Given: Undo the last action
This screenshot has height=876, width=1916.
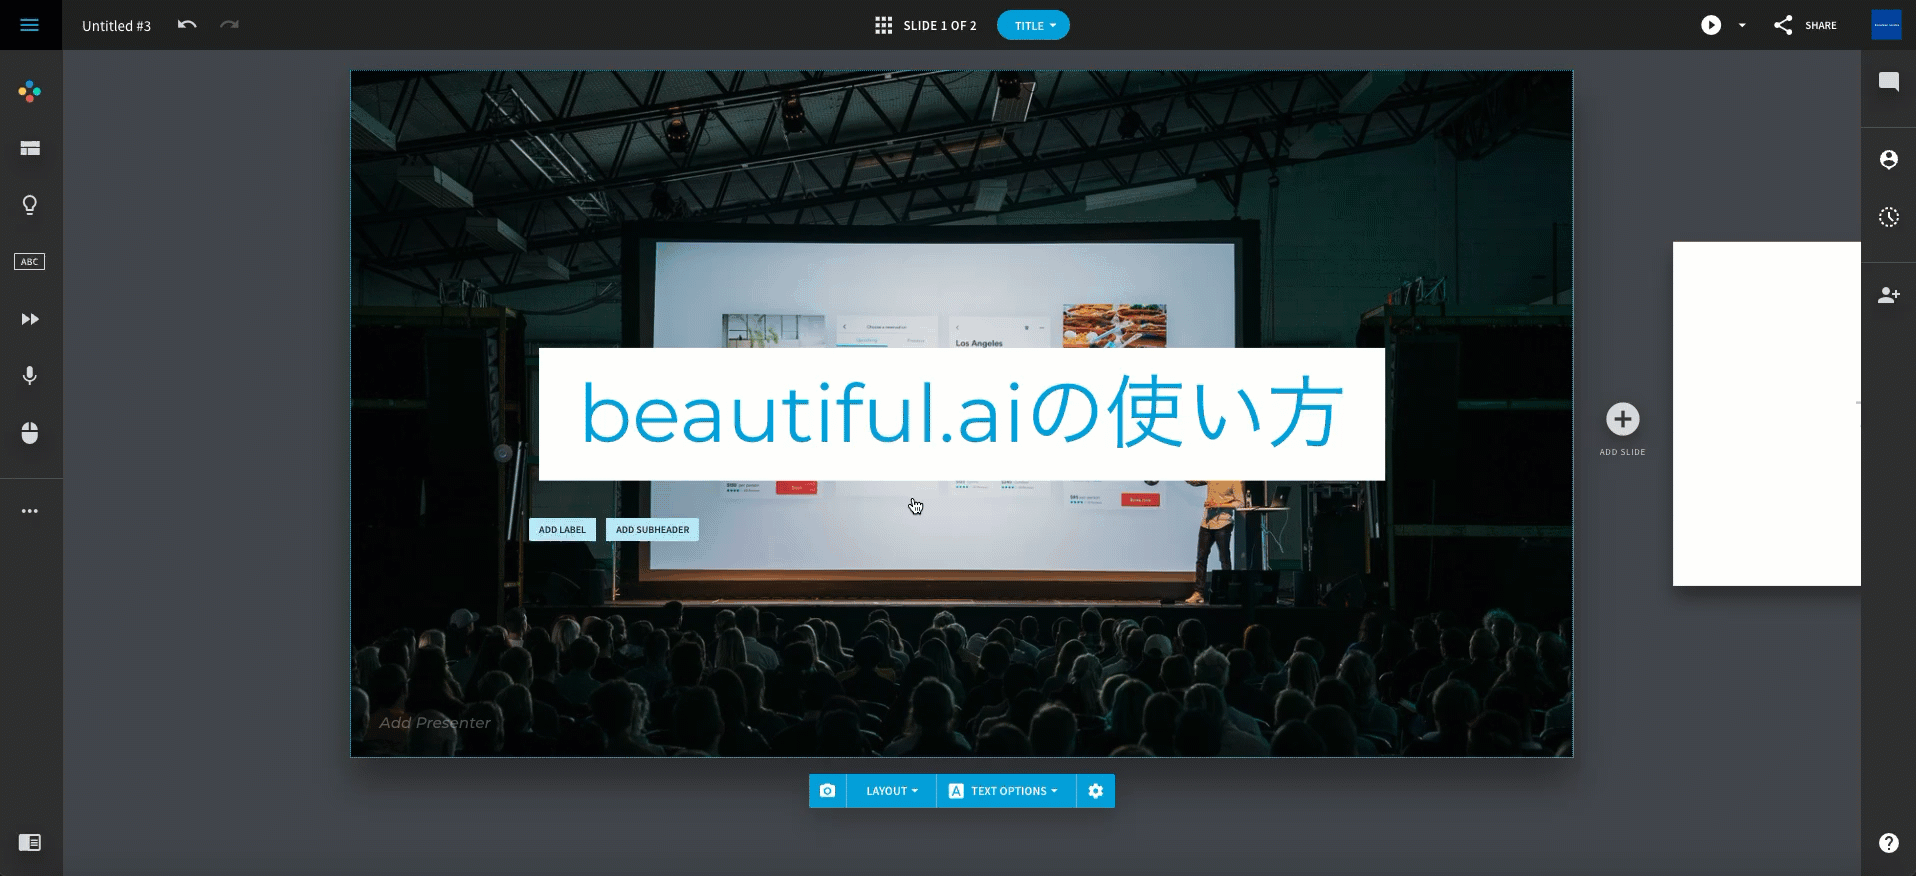Looking at the screenshot, I should pos(187,25).
